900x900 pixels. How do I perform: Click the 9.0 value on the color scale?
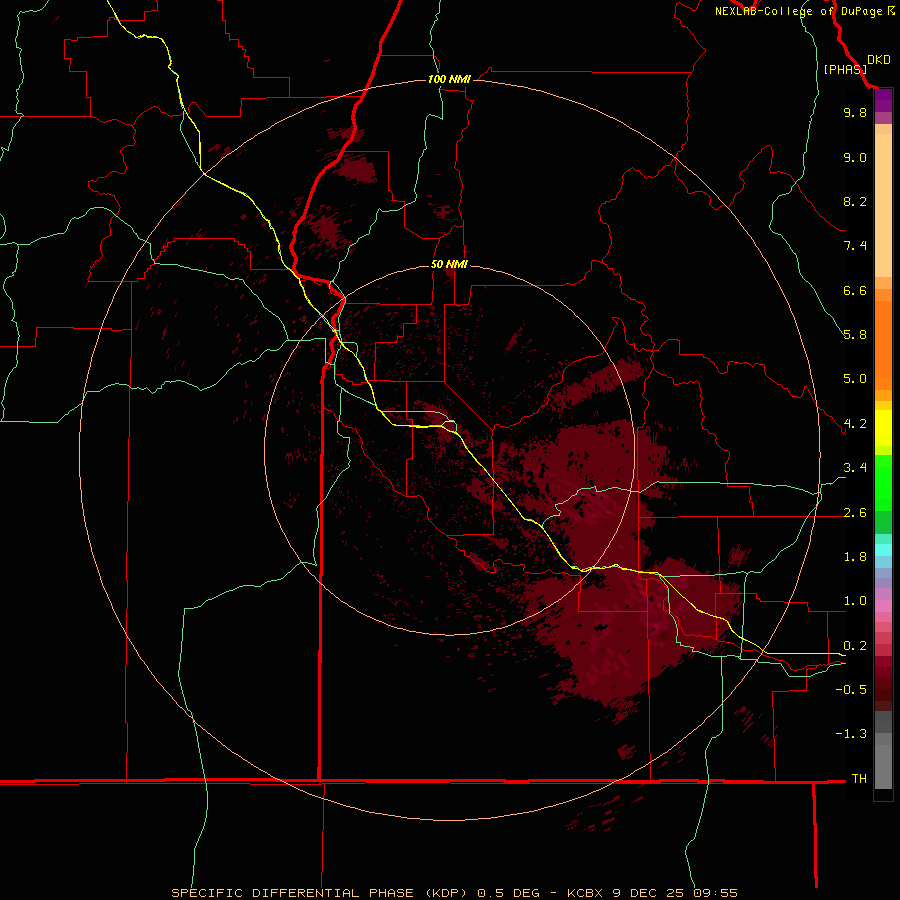click(x=855, y=157)
